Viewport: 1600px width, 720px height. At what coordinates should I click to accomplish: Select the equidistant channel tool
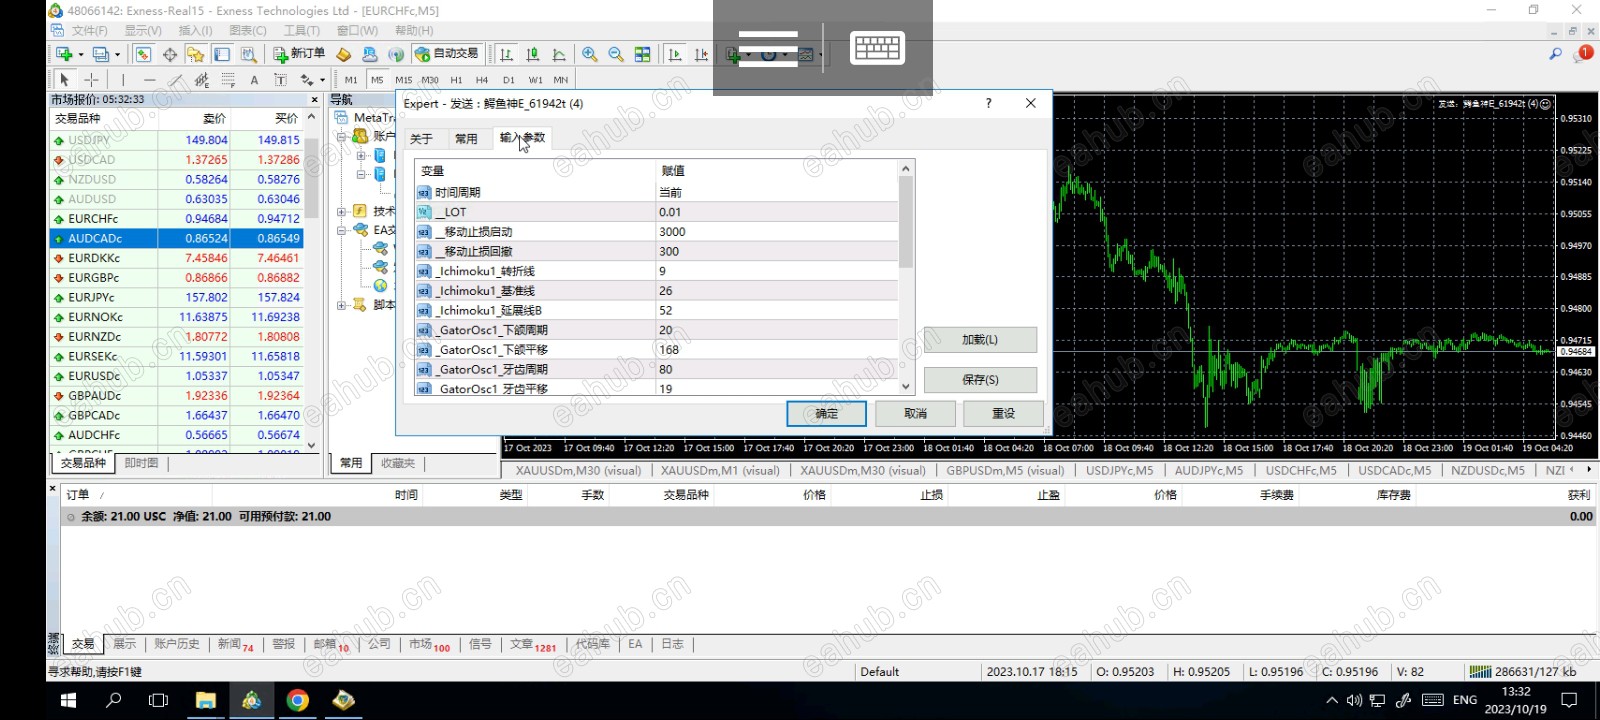pos(202,80)
